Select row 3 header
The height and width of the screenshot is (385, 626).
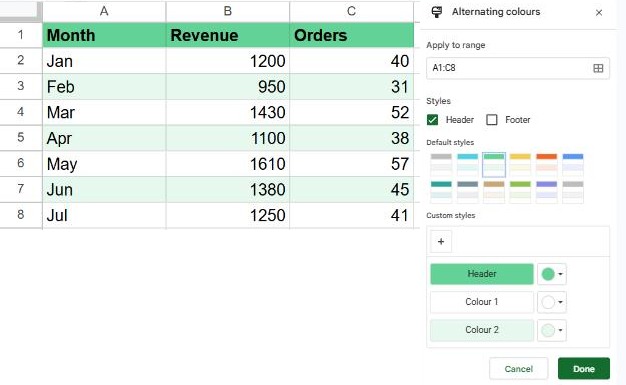(x=21, y=86)
